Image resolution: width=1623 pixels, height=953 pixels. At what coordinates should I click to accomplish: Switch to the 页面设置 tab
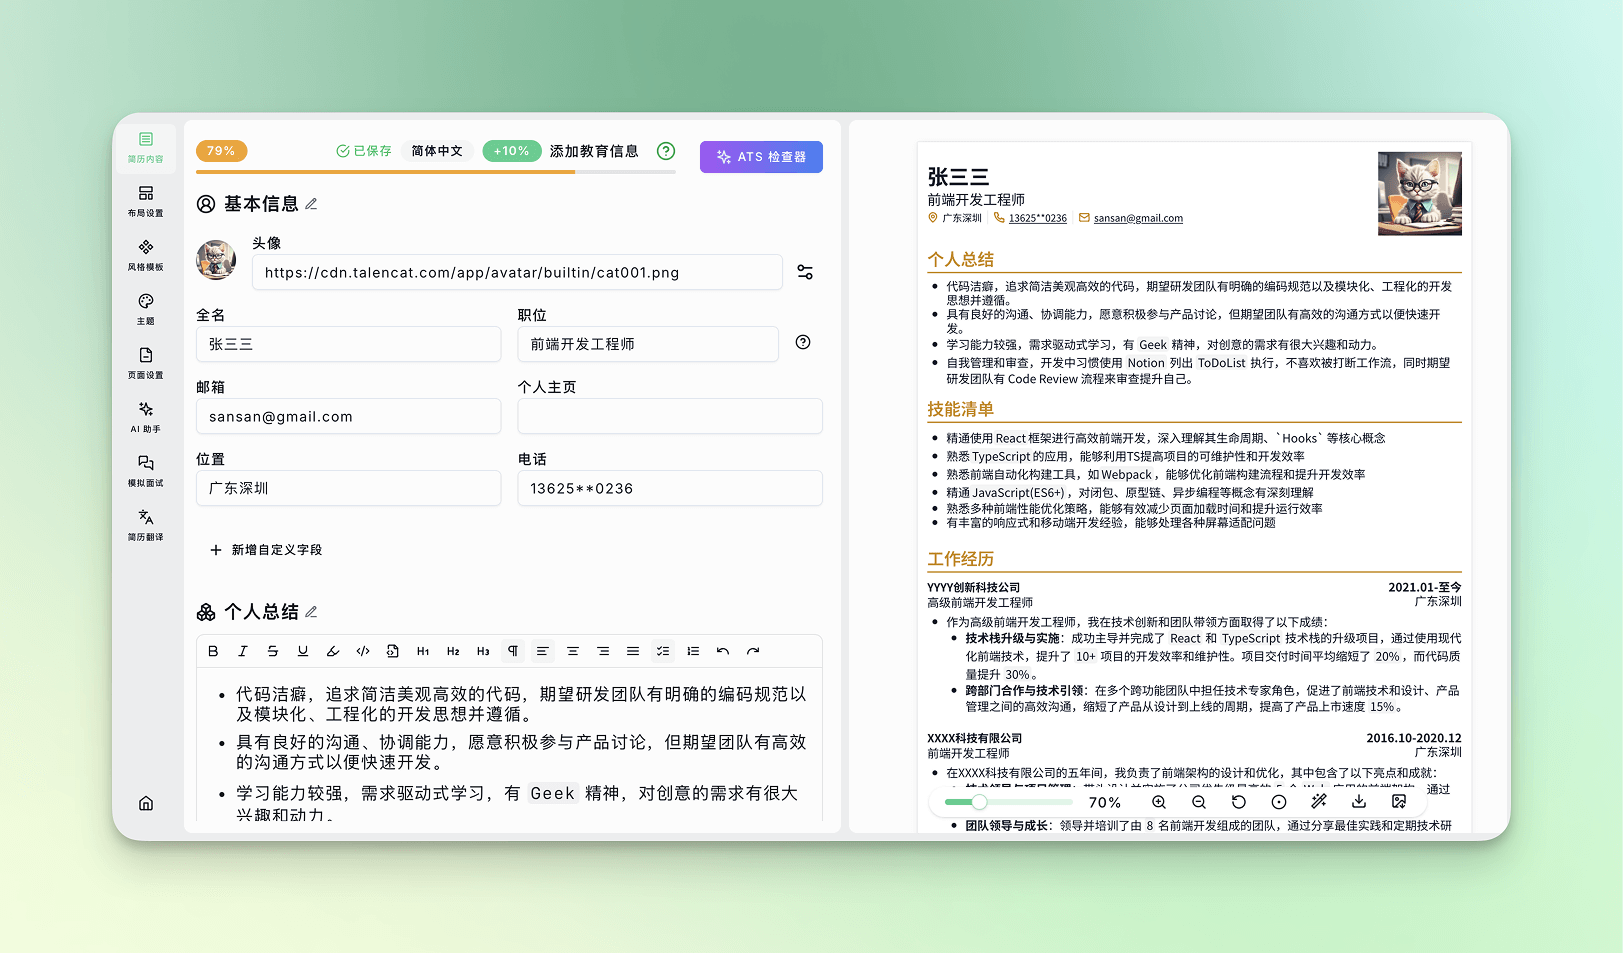[x=145, y=361]
